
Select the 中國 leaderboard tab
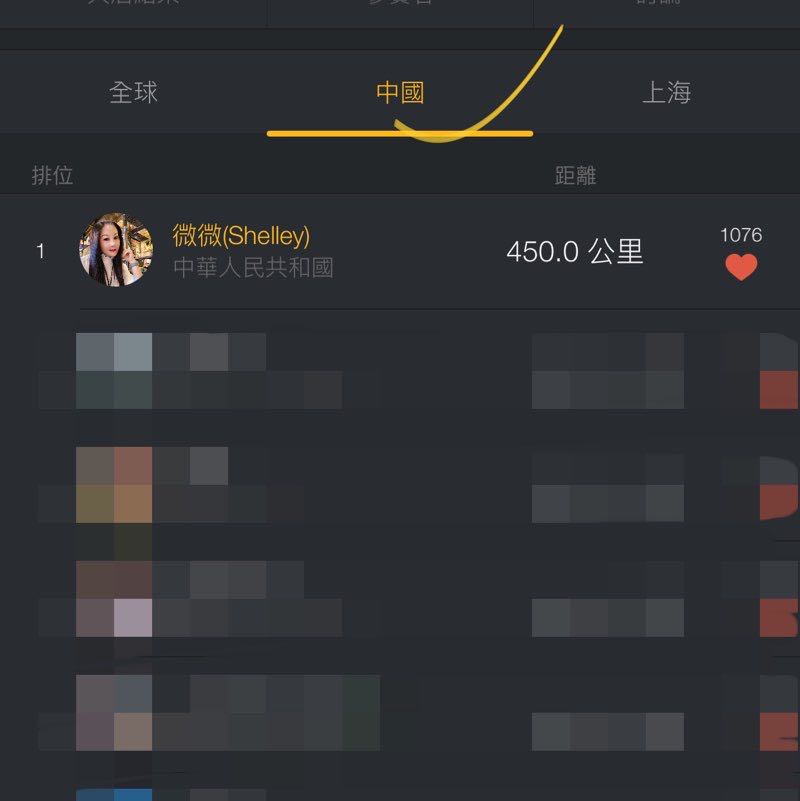[400, 92]
